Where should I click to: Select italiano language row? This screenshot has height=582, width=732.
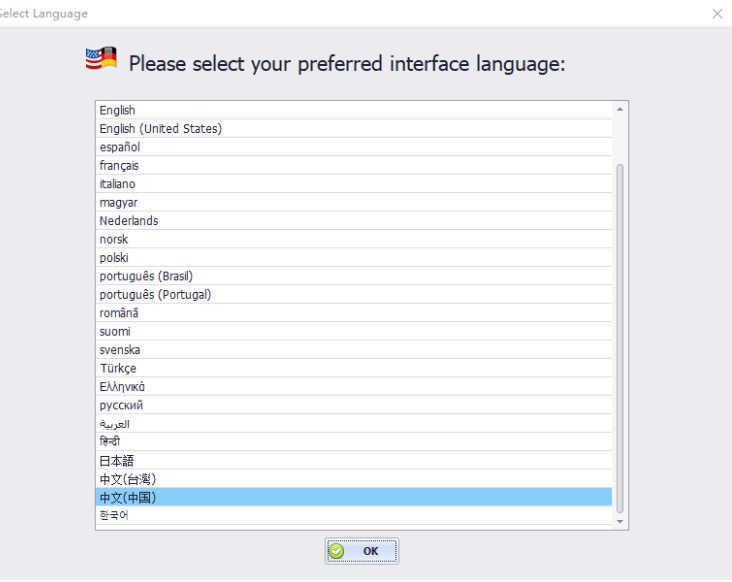click(x=353, y=184)
